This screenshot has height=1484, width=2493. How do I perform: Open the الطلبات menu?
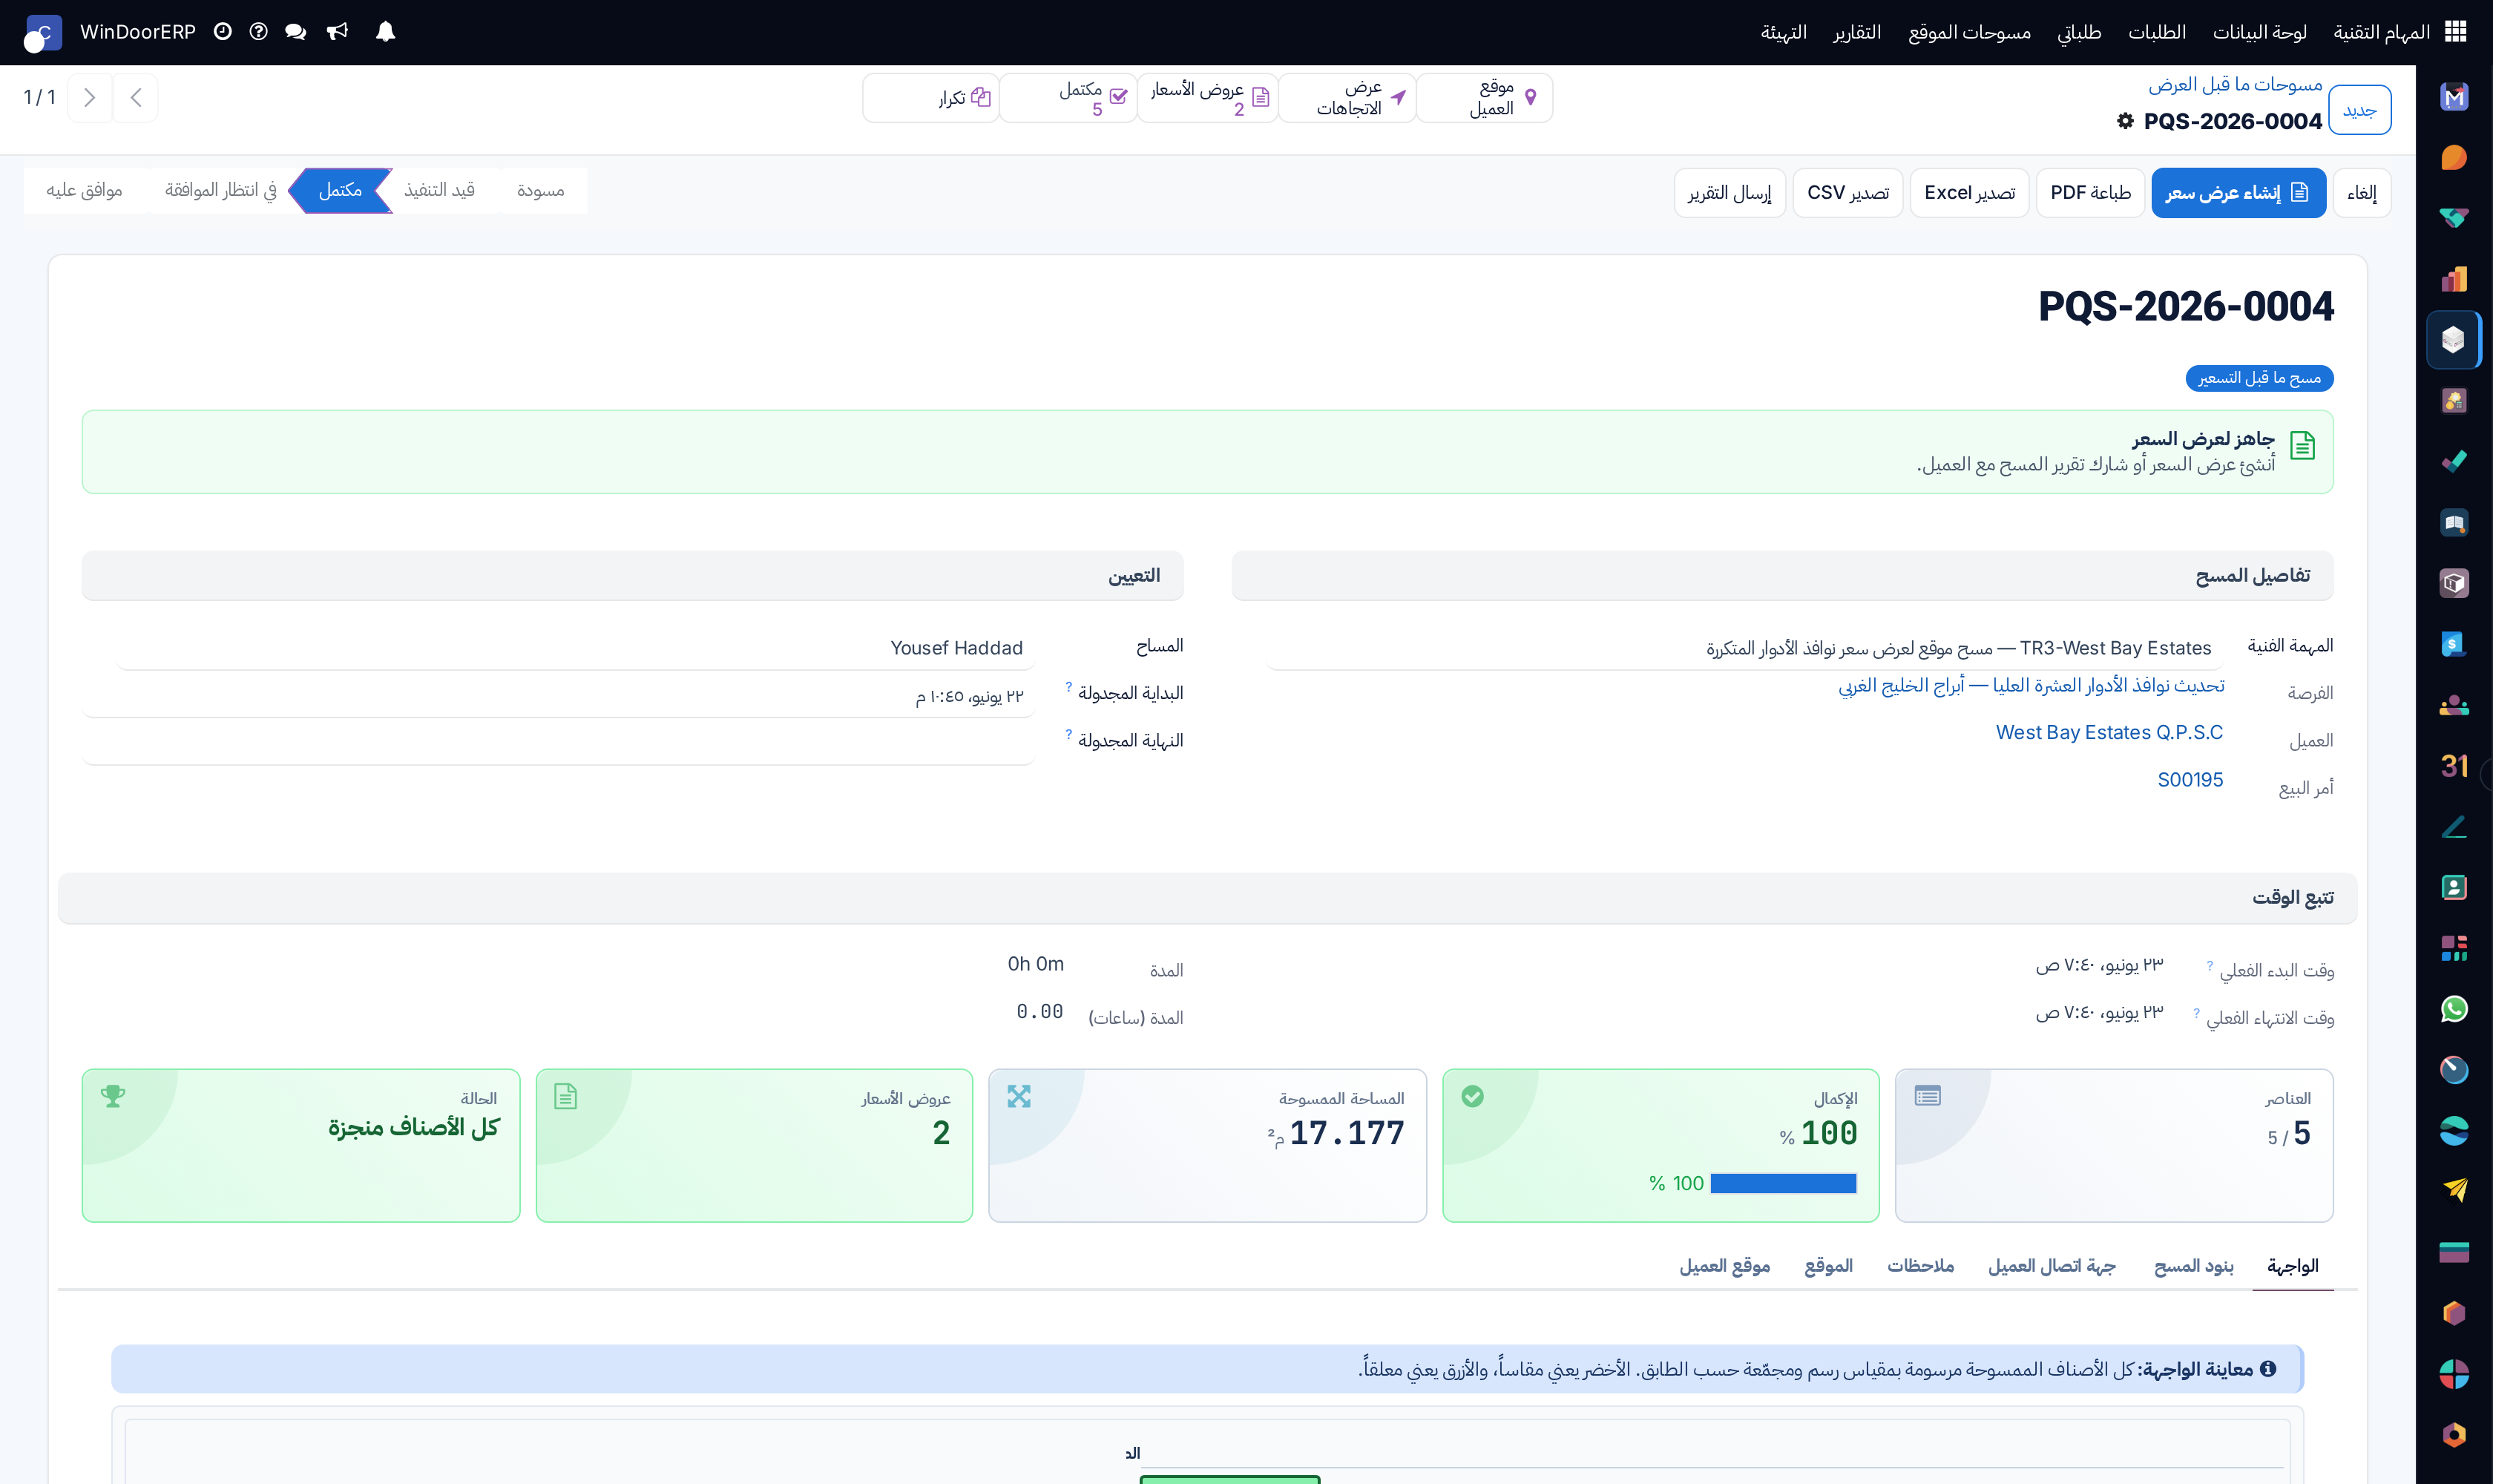pos(2156,32)
